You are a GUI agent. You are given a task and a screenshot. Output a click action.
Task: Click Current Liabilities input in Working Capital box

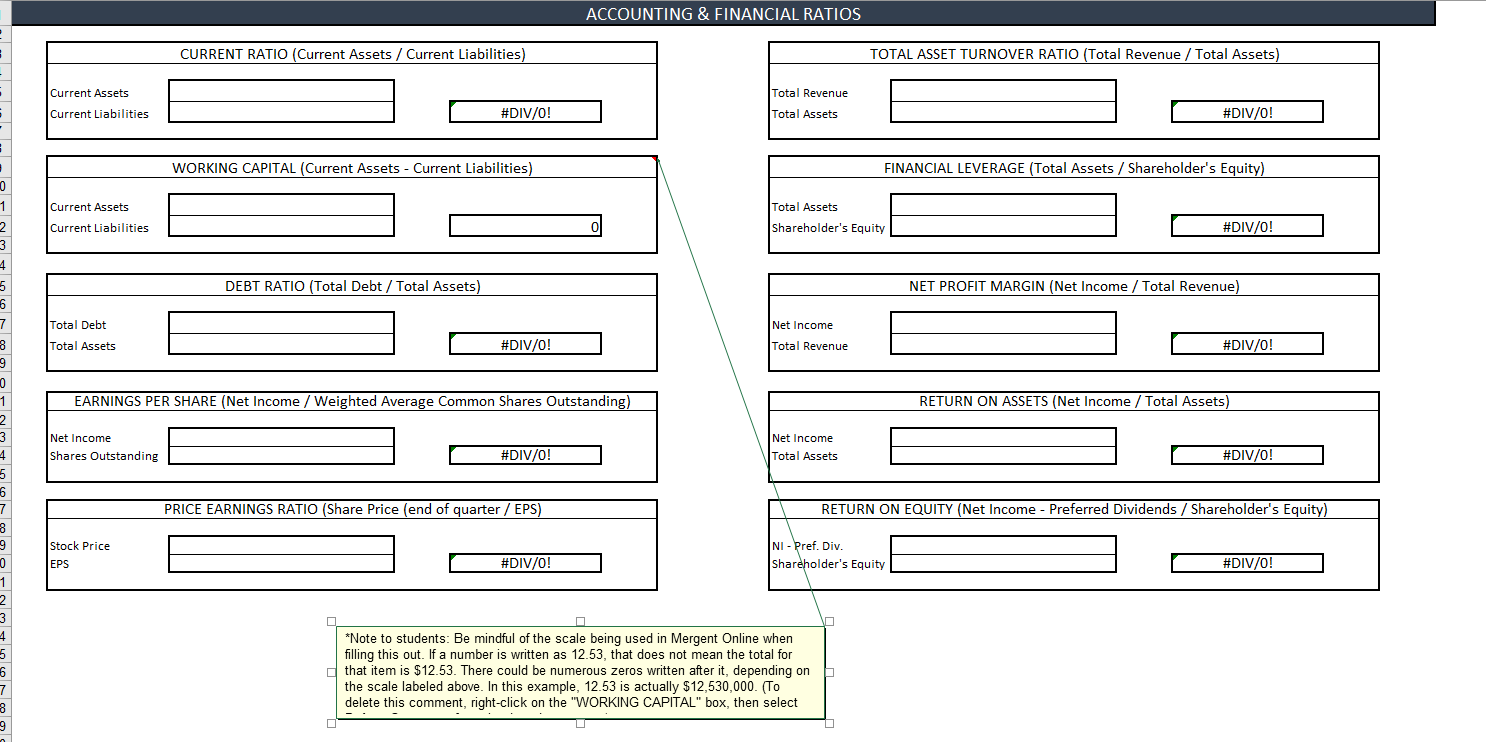pyautogui.click(x=281, y=226)
